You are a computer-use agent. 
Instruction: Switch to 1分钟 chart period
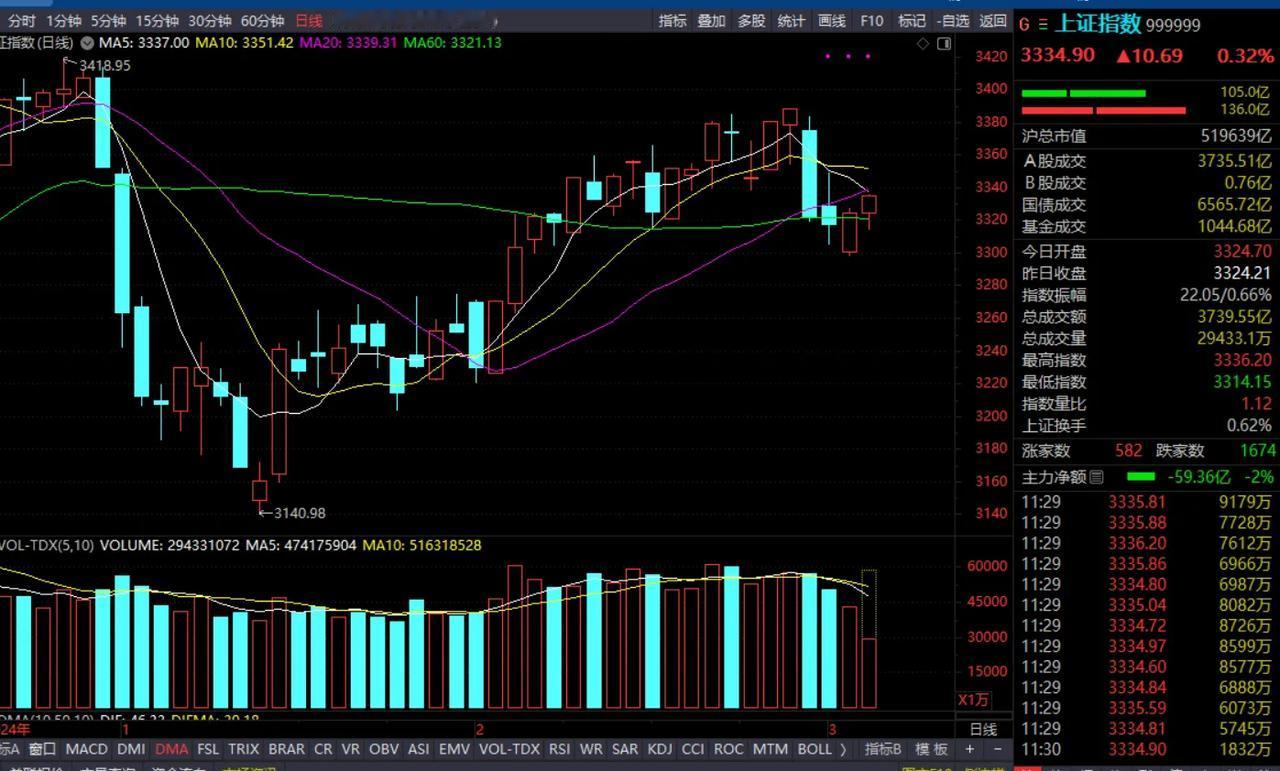coord(64,20)
